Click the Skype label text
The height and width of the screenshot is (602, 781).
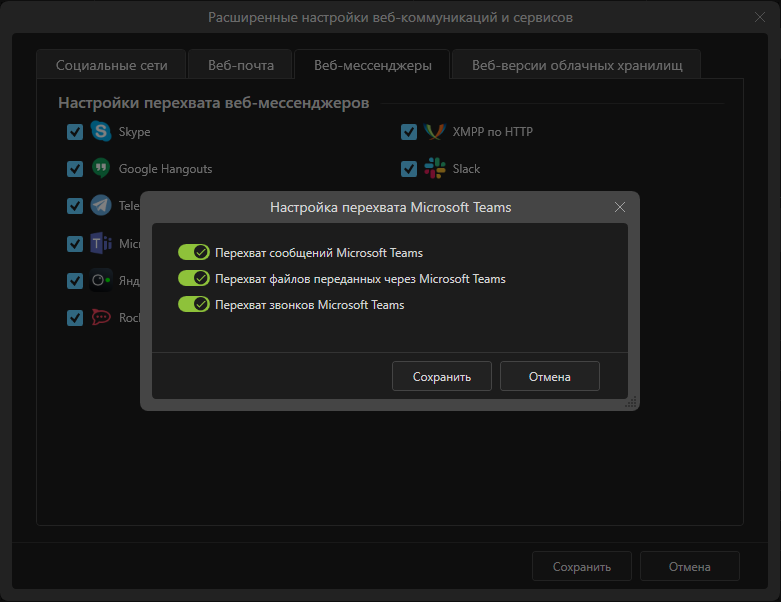134,132
